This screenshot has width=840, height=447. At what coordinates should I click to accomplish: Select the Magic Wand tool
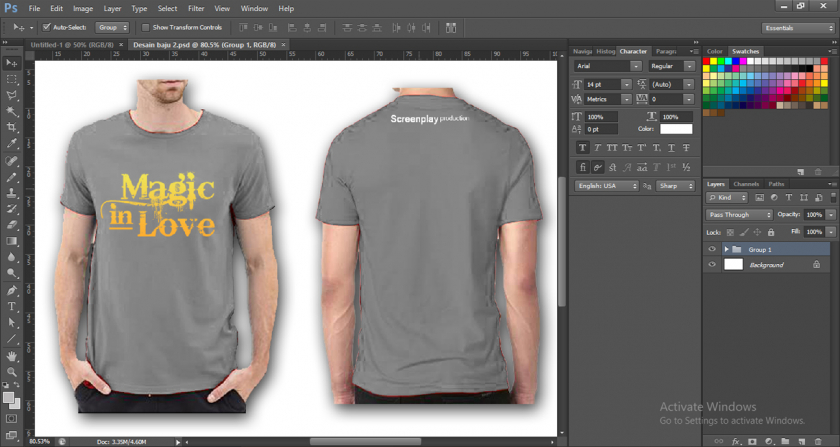pyautogui.click(x=11, y=111)
